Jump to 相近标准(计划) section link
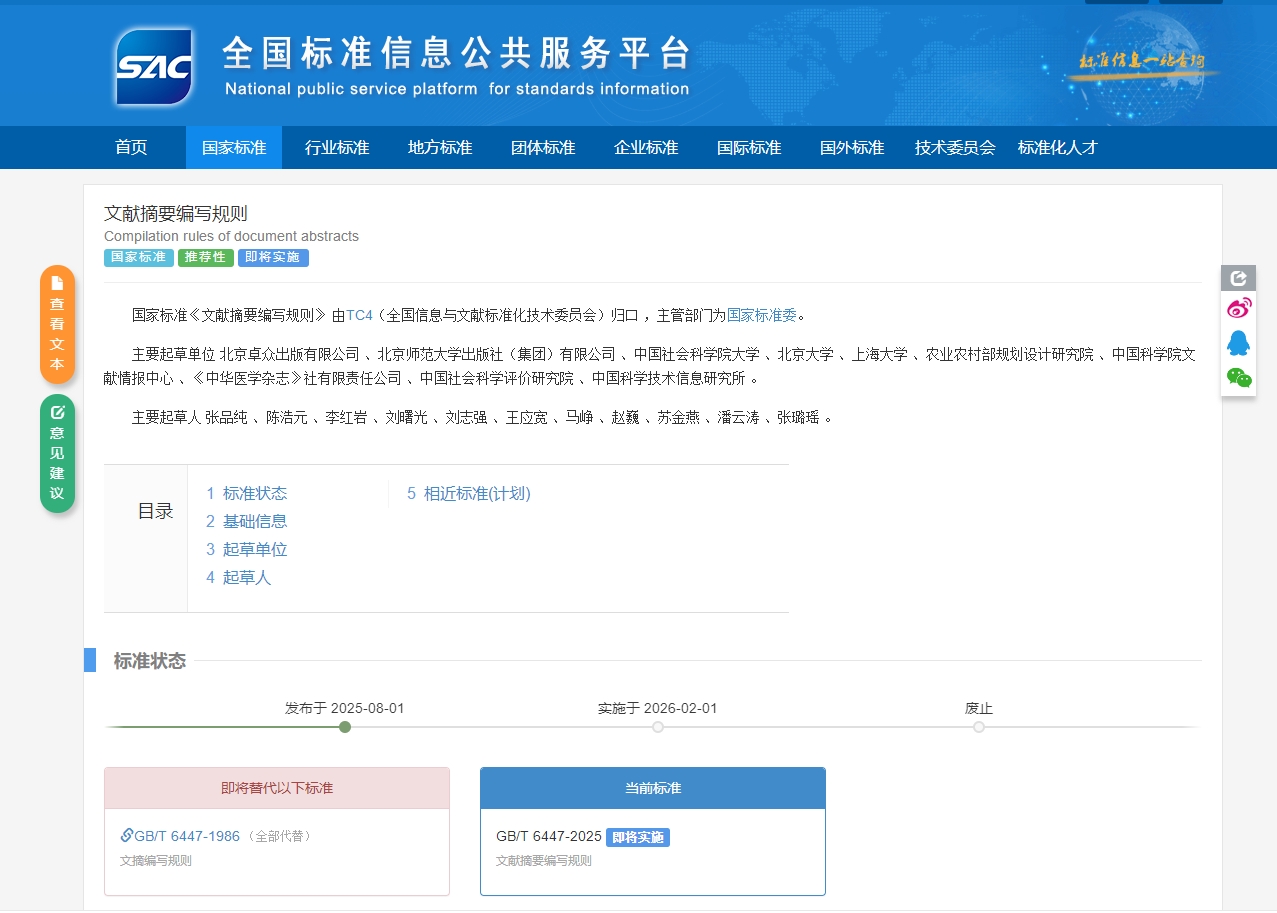Image resolution: width=1277 pixels, height=913 pixels. coord(476,493)
